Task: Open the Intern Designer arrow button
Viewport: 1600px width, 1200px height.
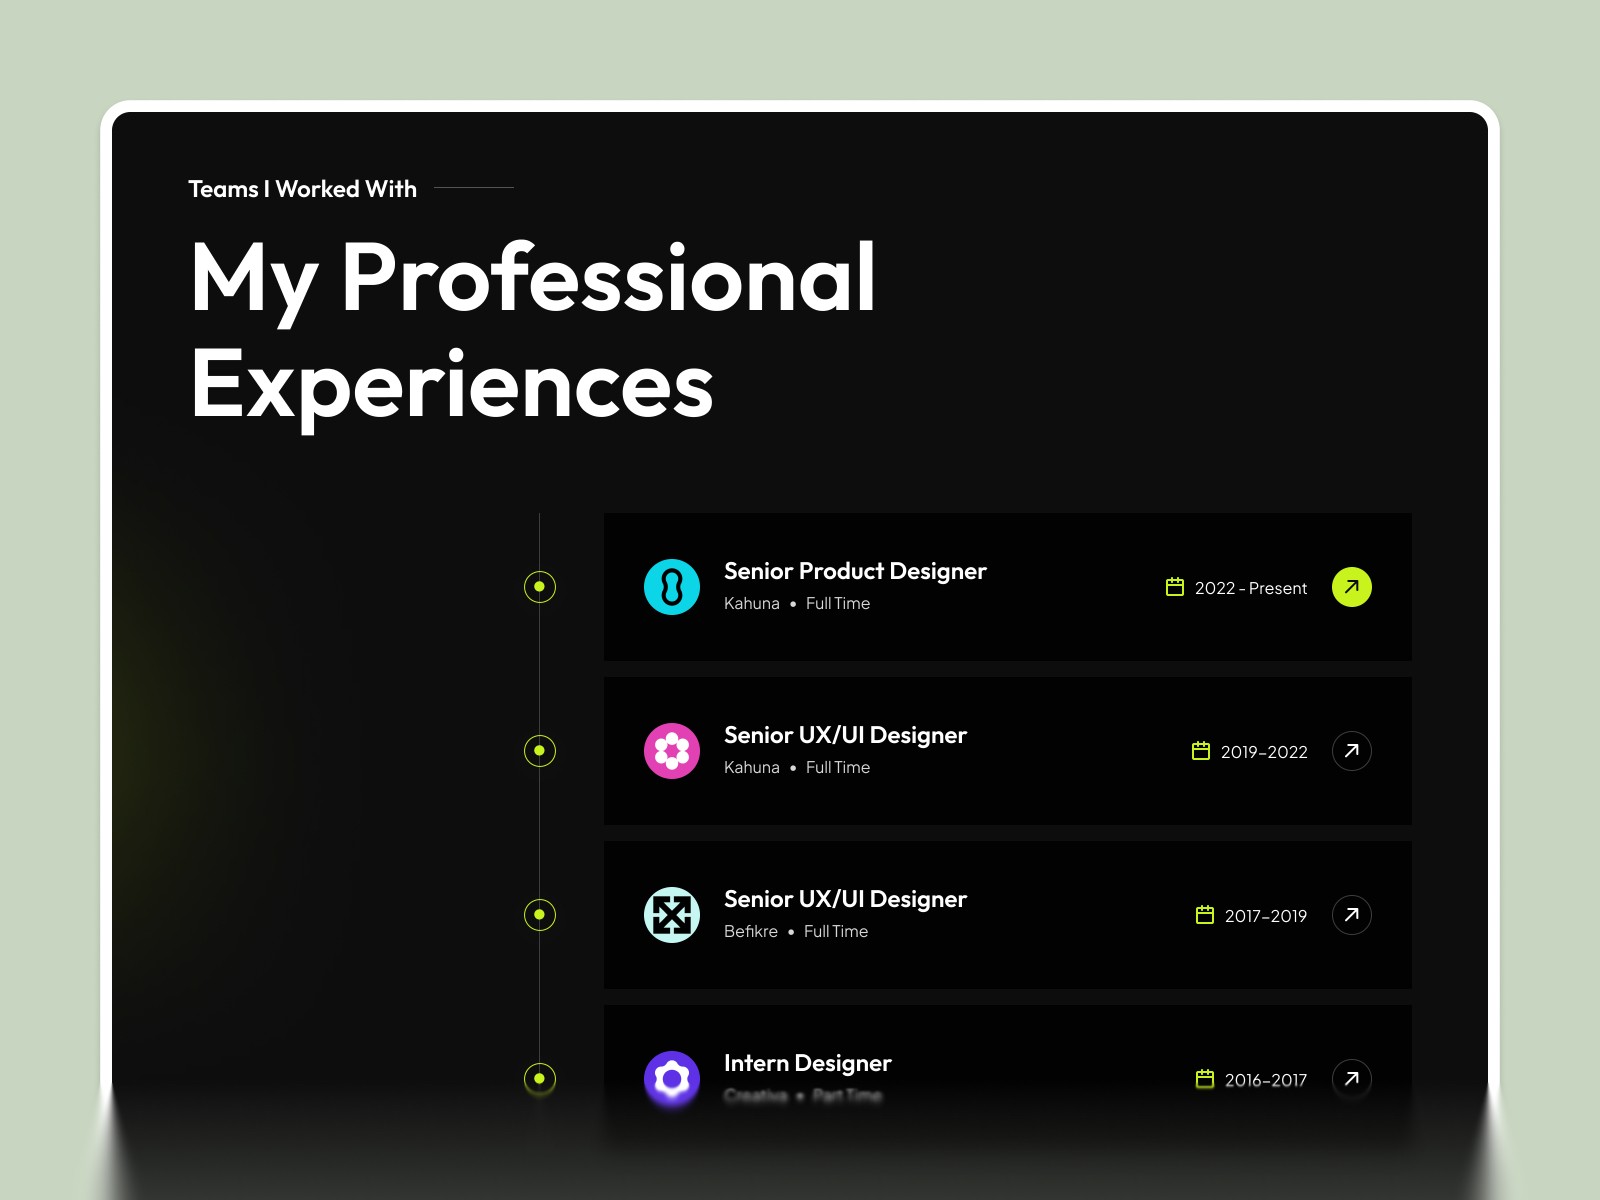Action: pyautogui.click(x=1352, y=1079)
